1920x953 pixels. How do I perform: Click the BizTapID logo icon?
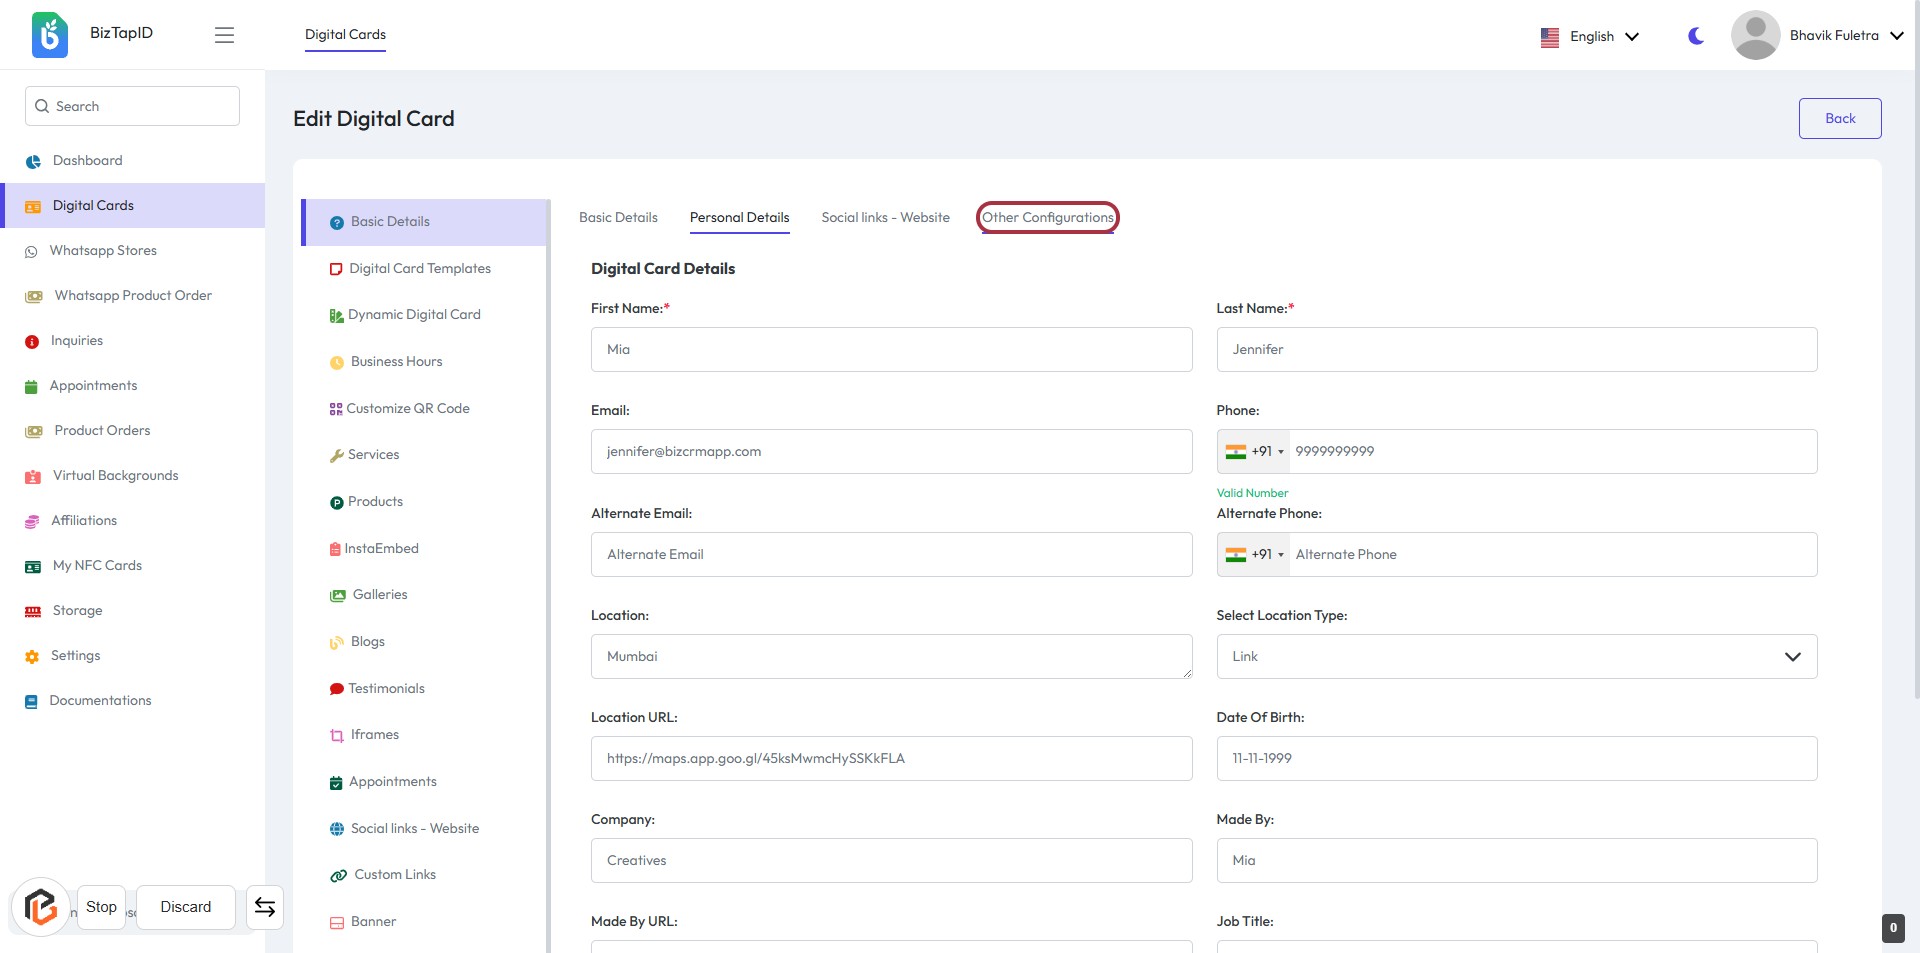(x=49, y=35)
